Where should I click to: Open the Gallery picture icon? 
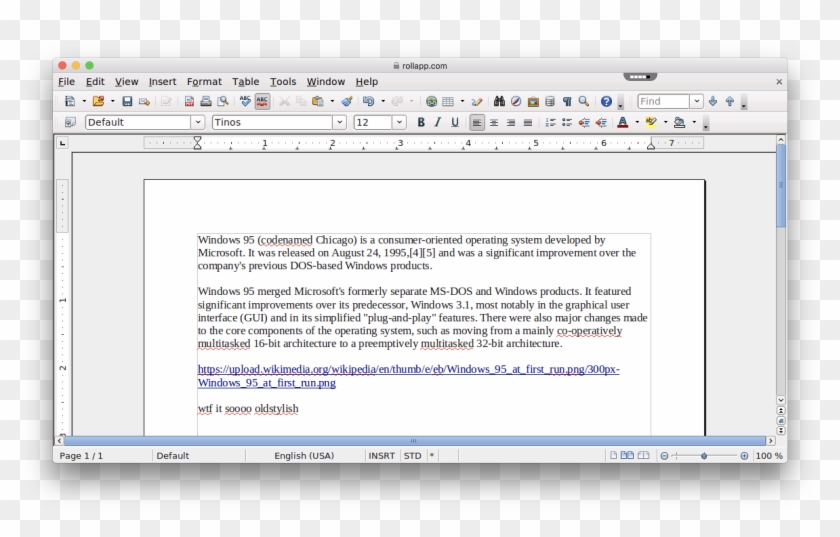(533, 101)
